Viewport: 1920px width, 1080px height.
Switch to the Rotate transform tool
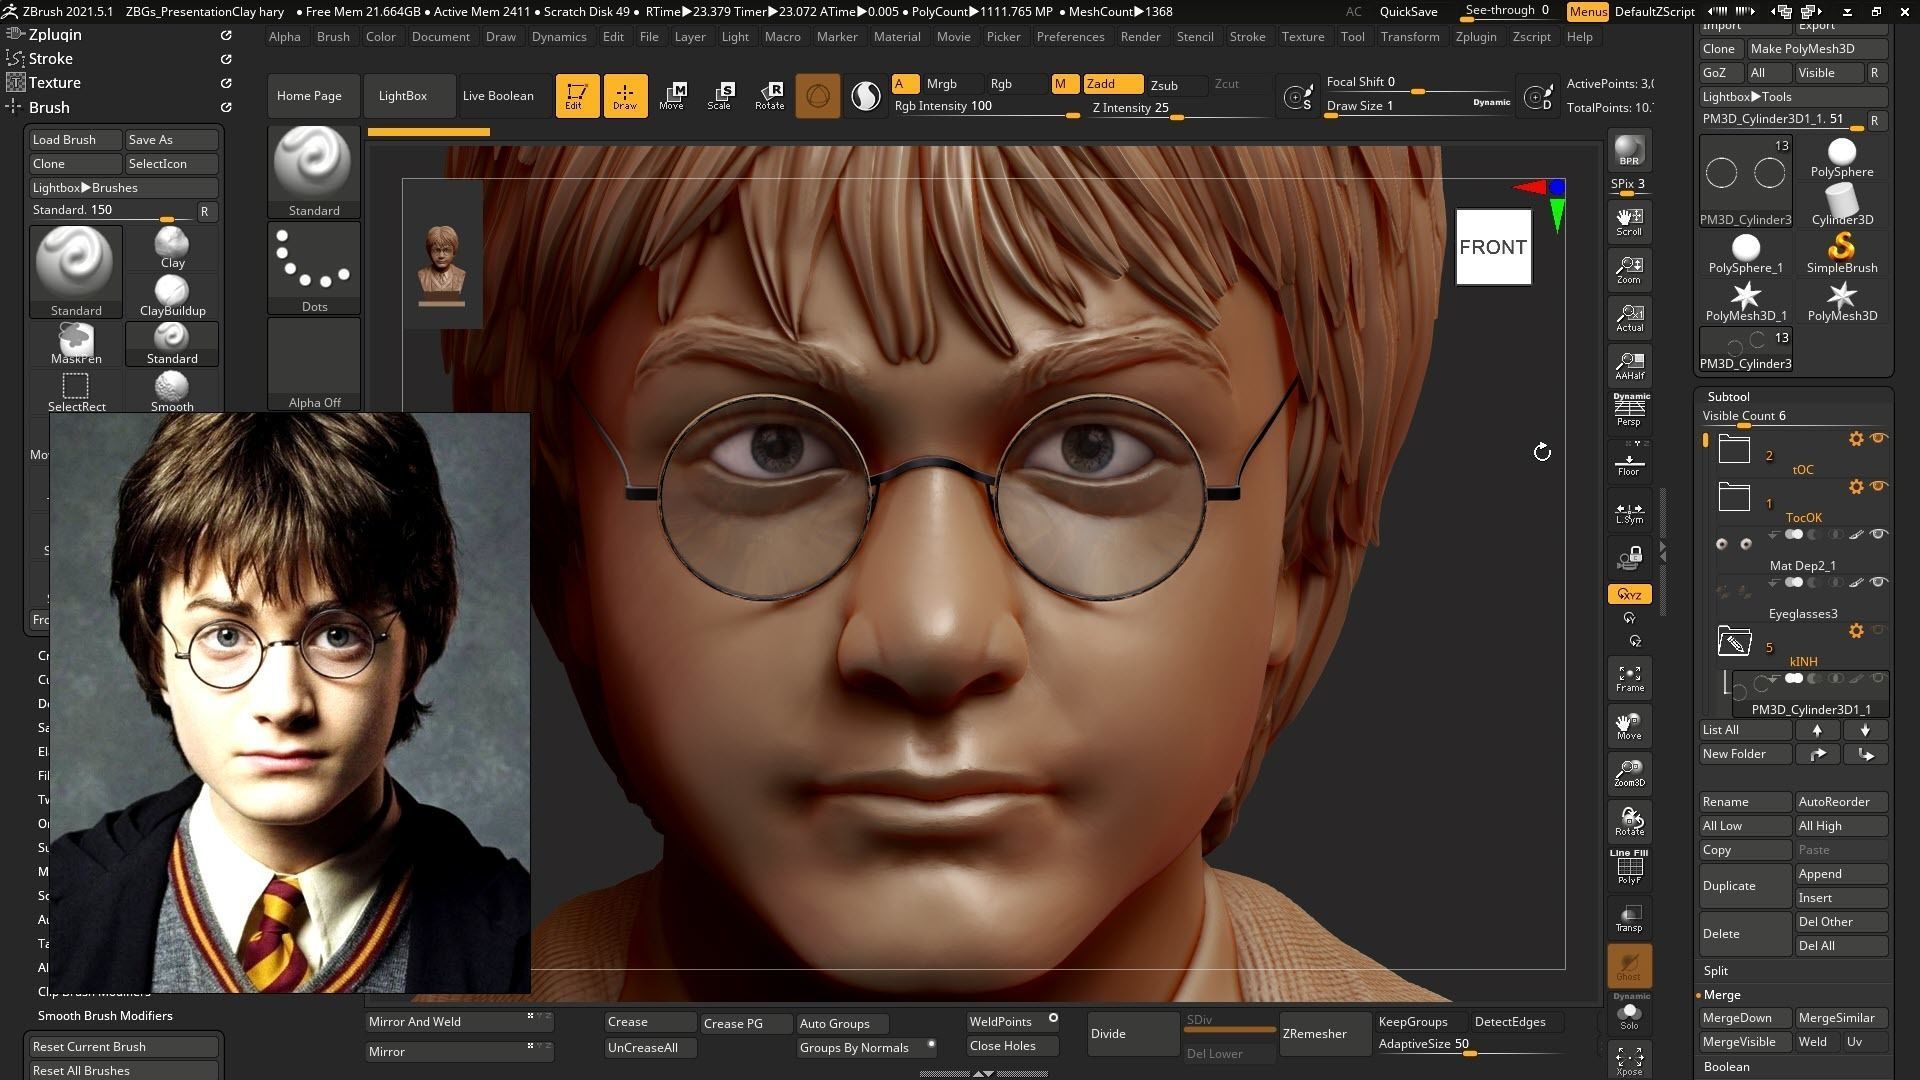tap(769, 96)
